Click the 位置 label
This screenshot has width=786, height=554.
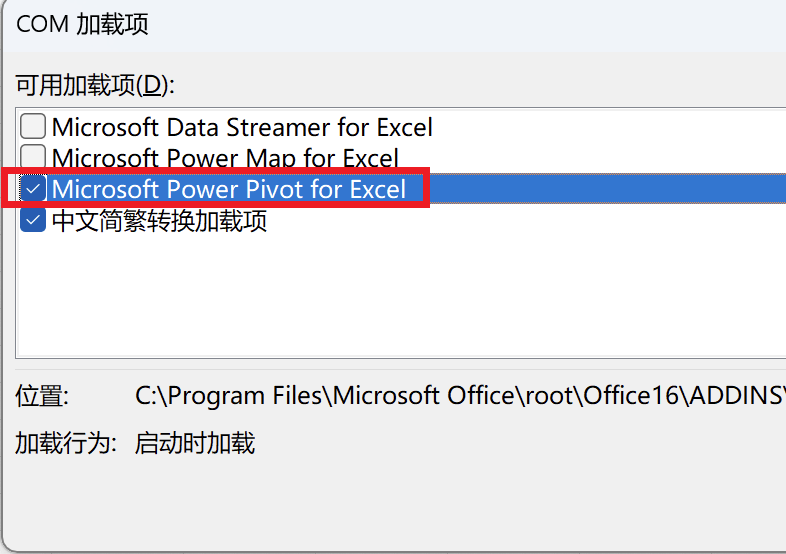point(42,396)
